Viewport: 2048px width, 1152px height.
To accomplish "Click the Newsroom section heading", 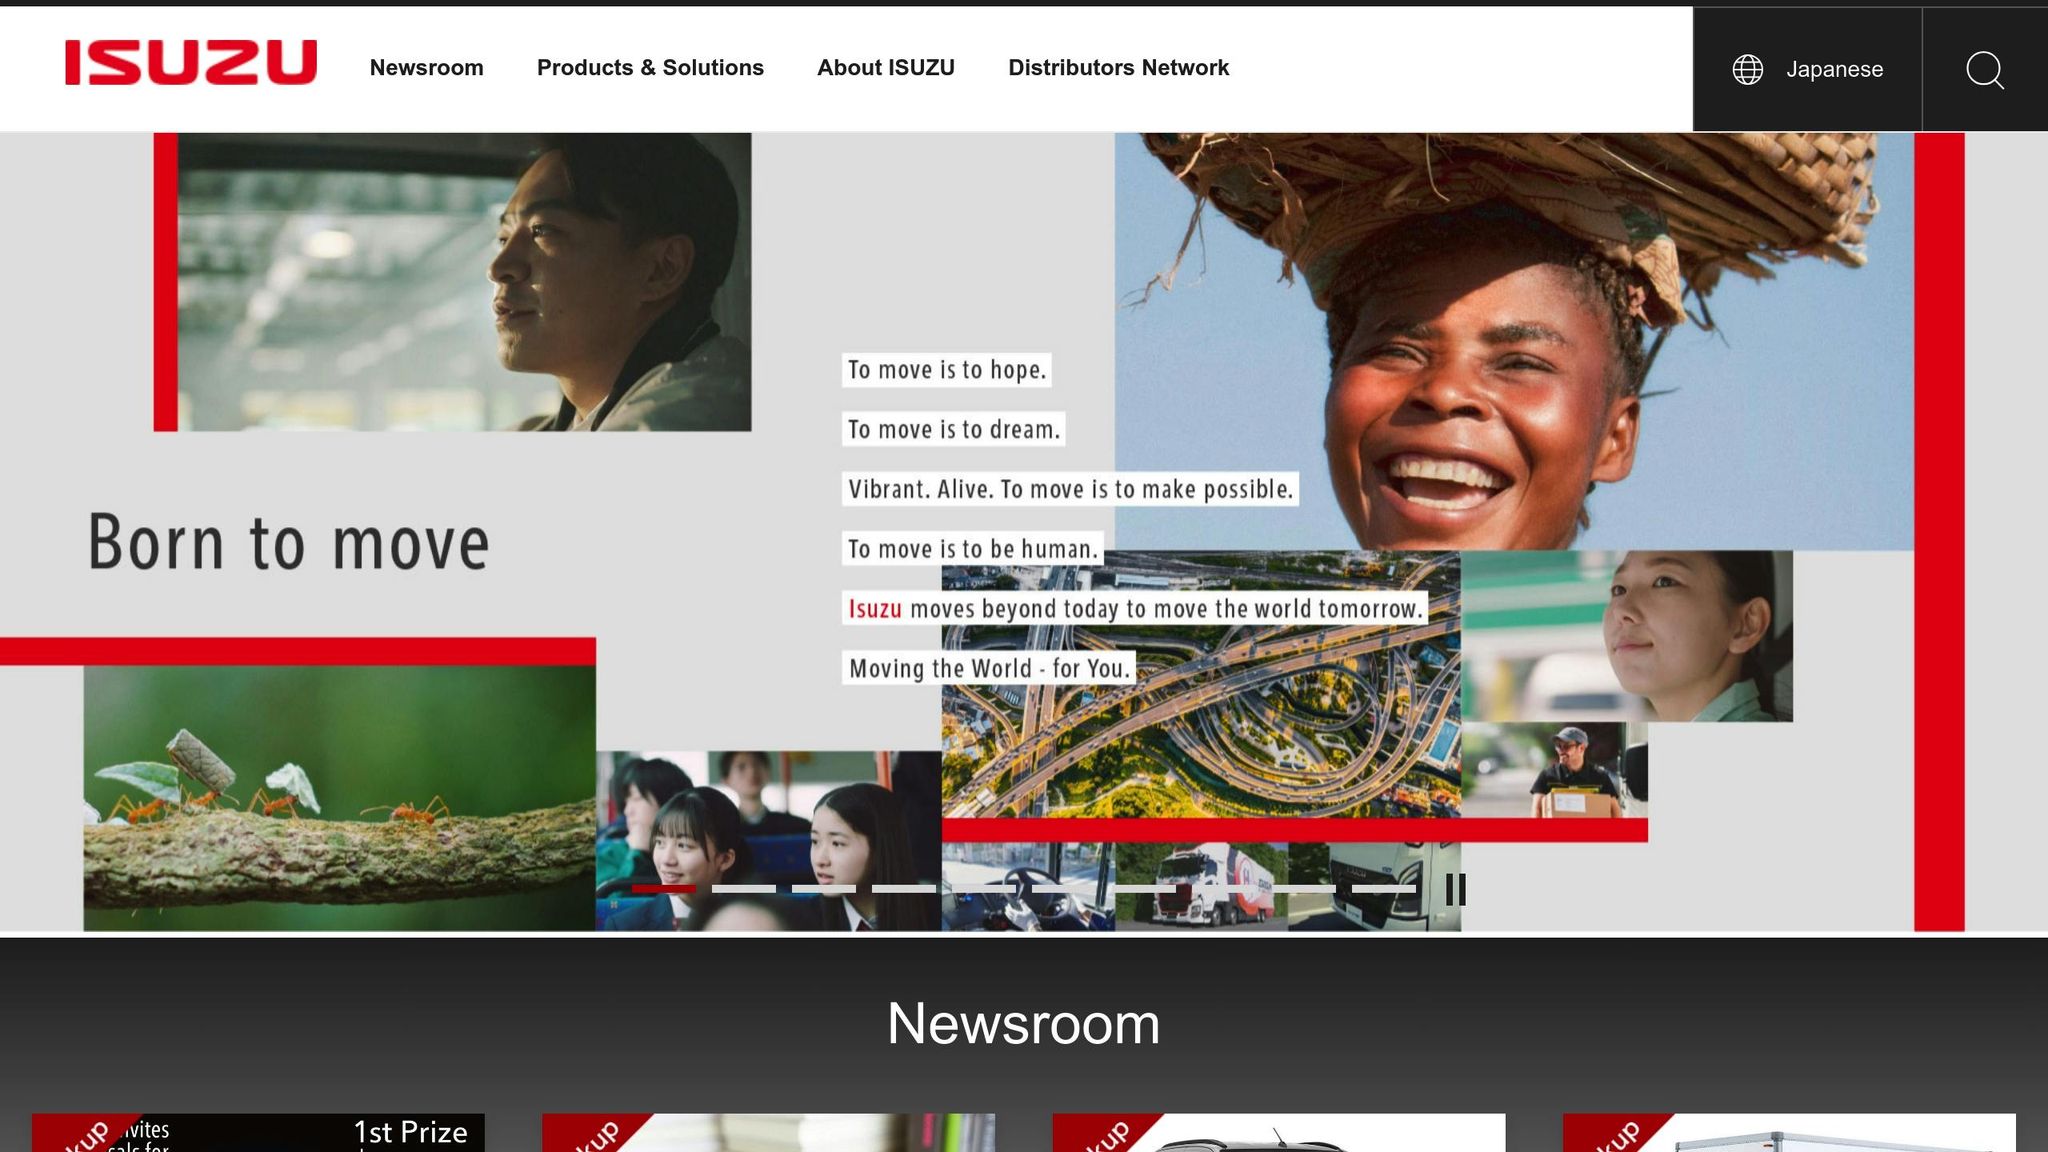I will [1023, 1024].
